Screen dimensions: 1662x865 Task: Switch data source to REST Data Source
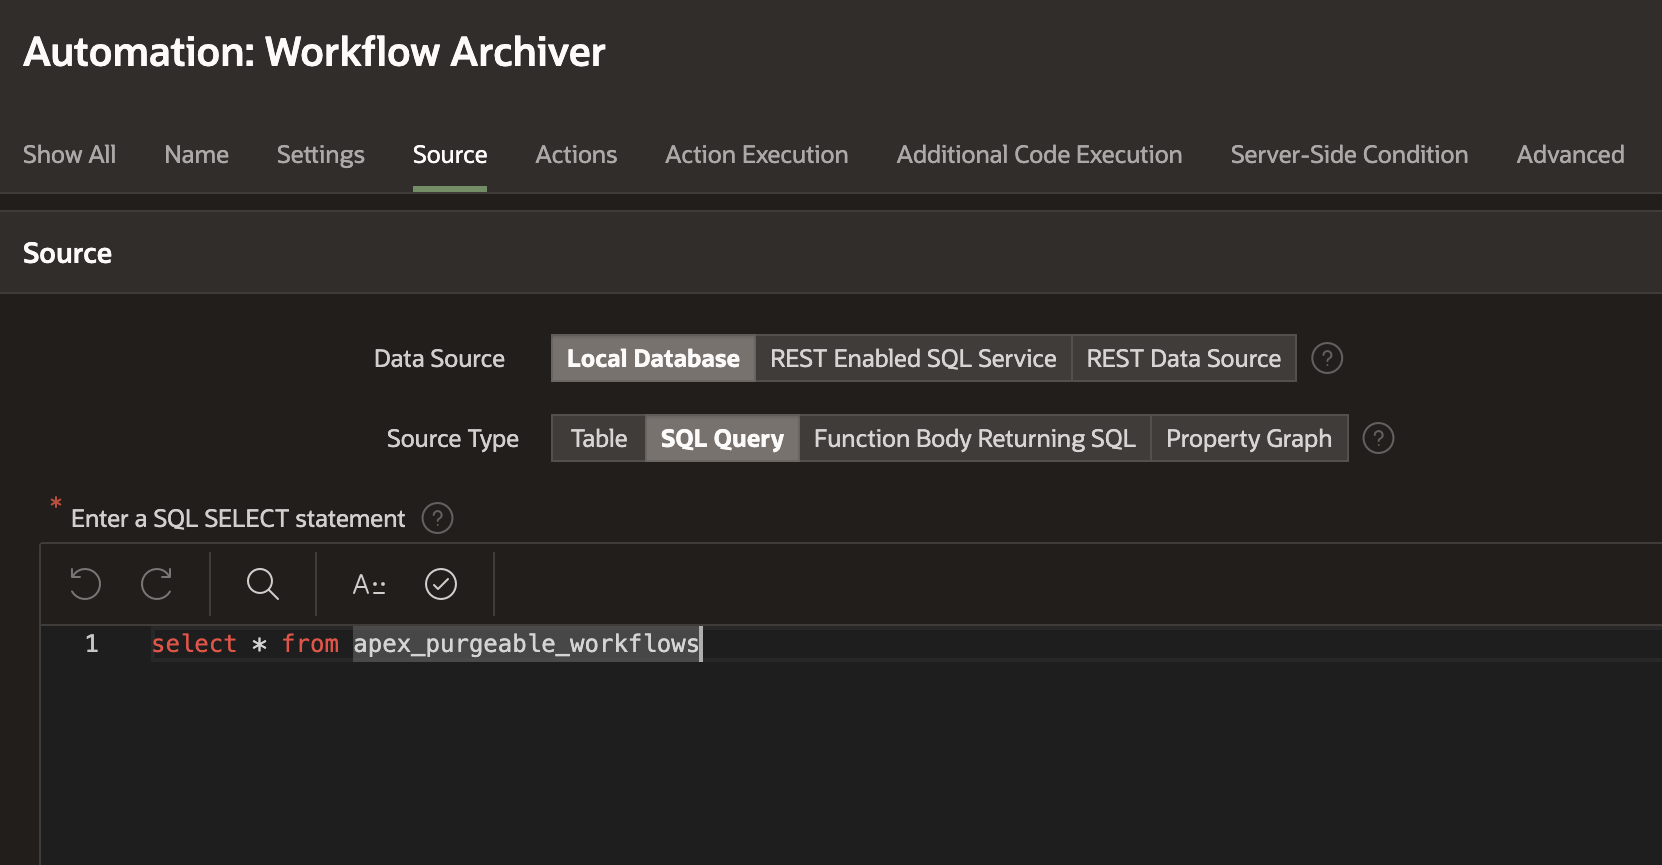(x=1183, y=358)
